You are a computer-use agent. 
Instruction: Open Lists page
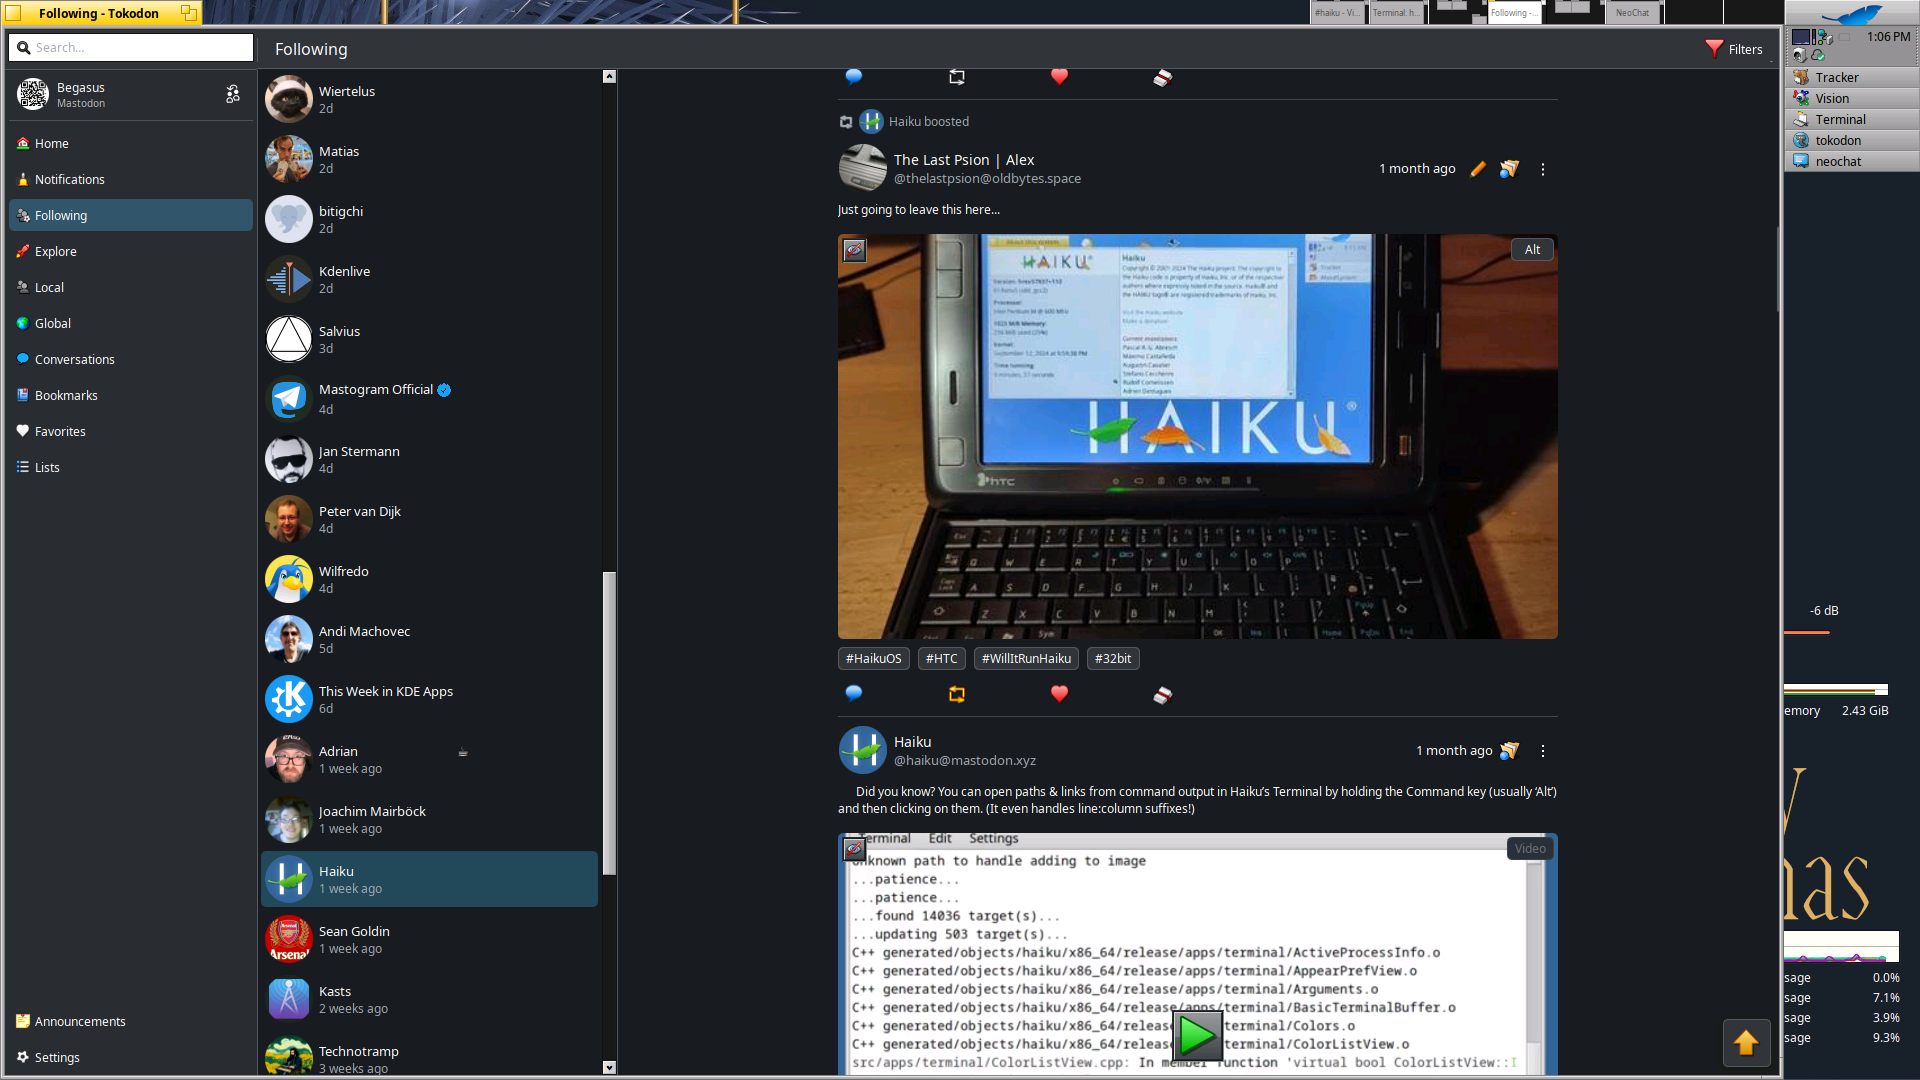point(131,468)
